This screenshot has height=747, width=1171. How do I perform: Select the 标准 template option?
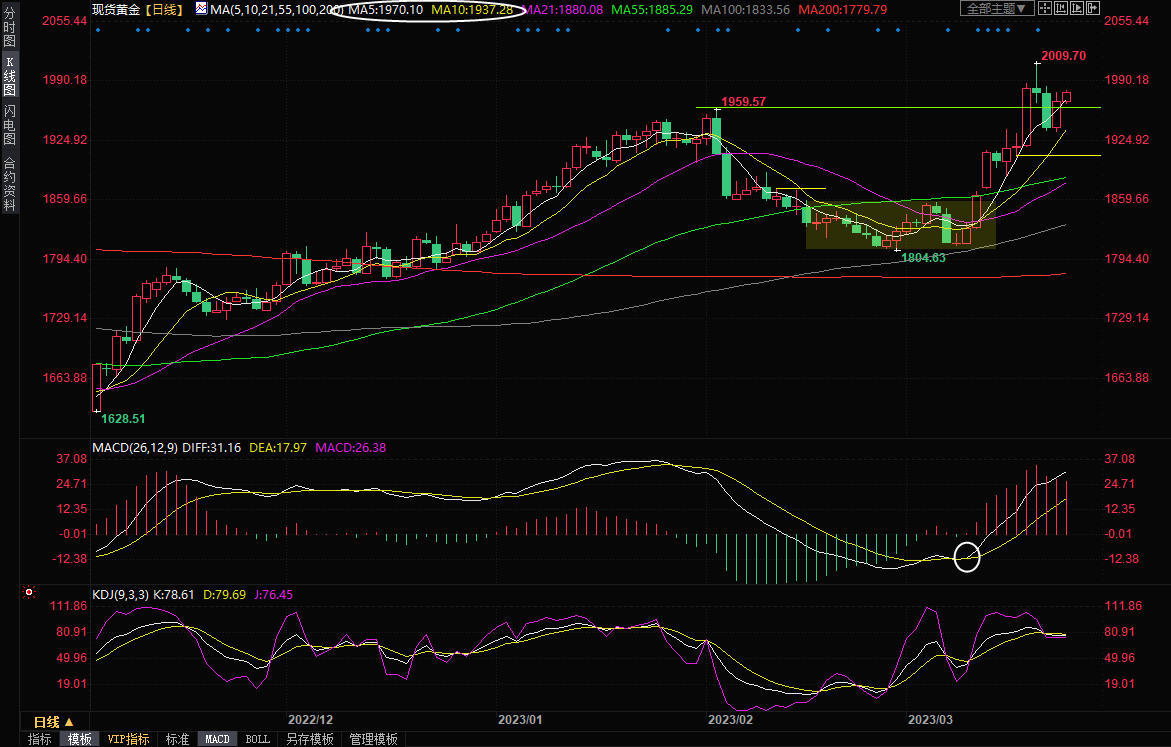click(x=177, y=739)
